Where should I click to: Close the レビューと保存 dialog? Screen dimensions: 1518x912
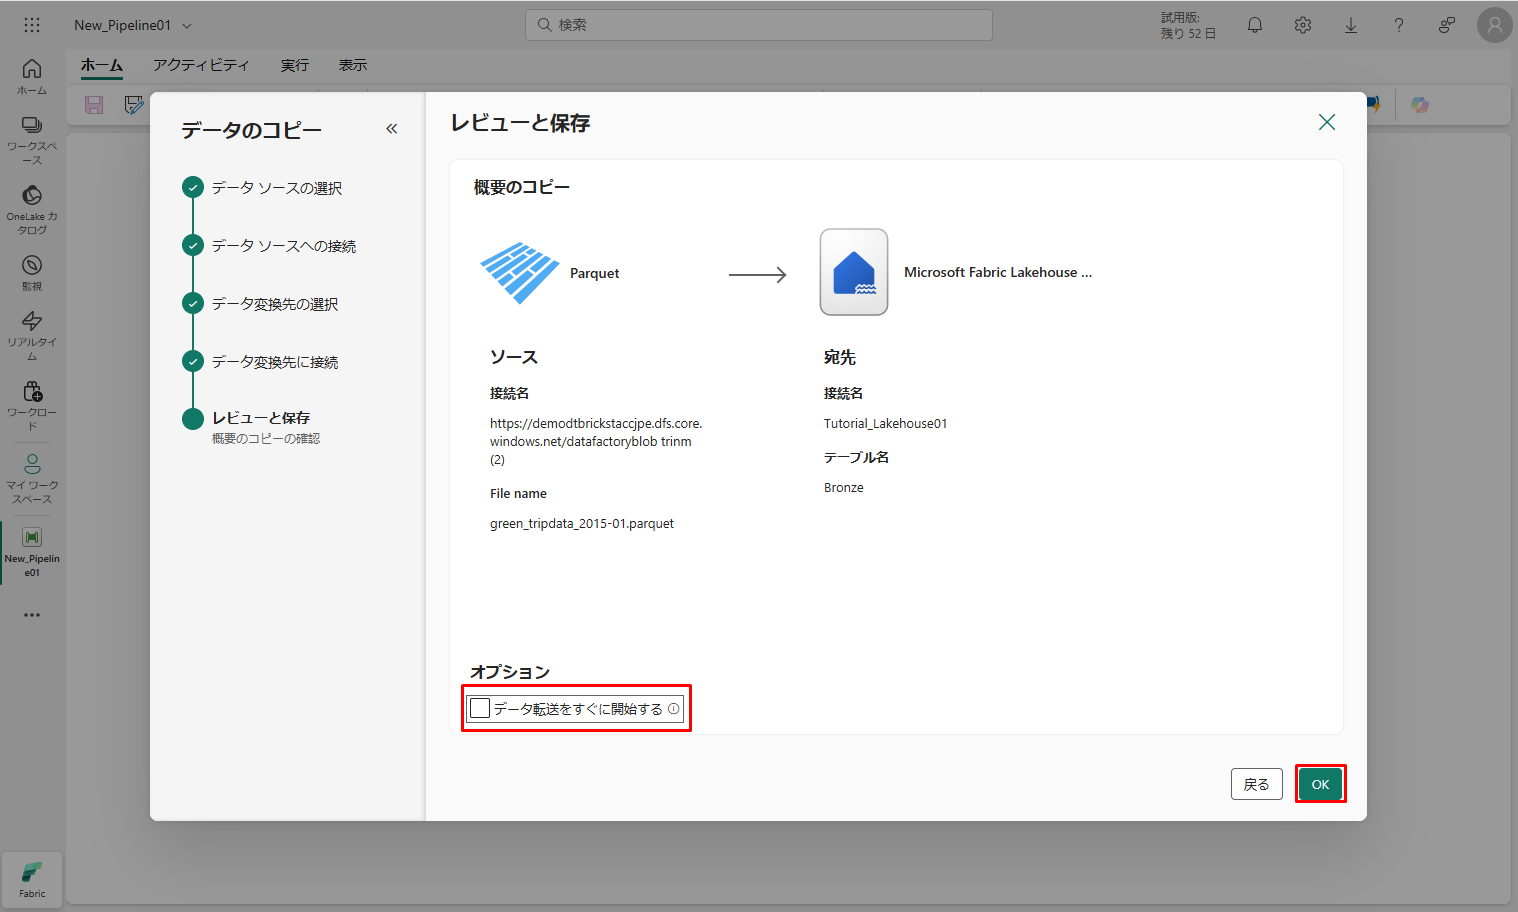point(1327,122)
